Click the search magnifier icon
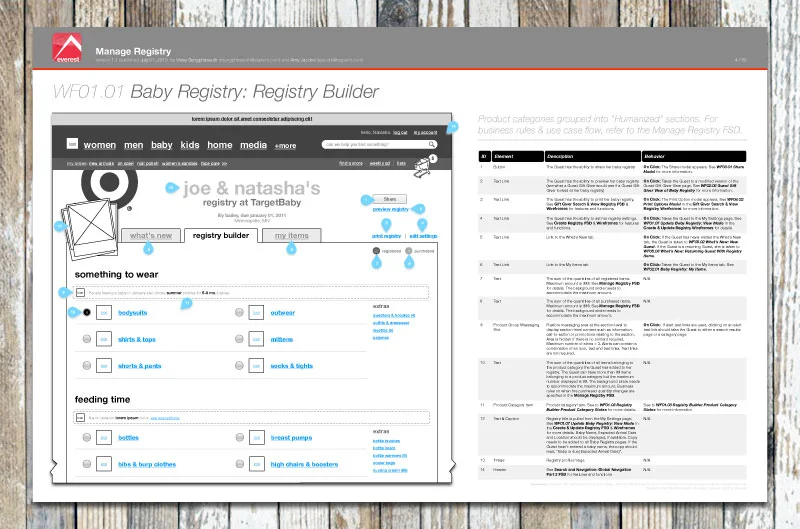The image size is (800, 529). click(432, 144)
